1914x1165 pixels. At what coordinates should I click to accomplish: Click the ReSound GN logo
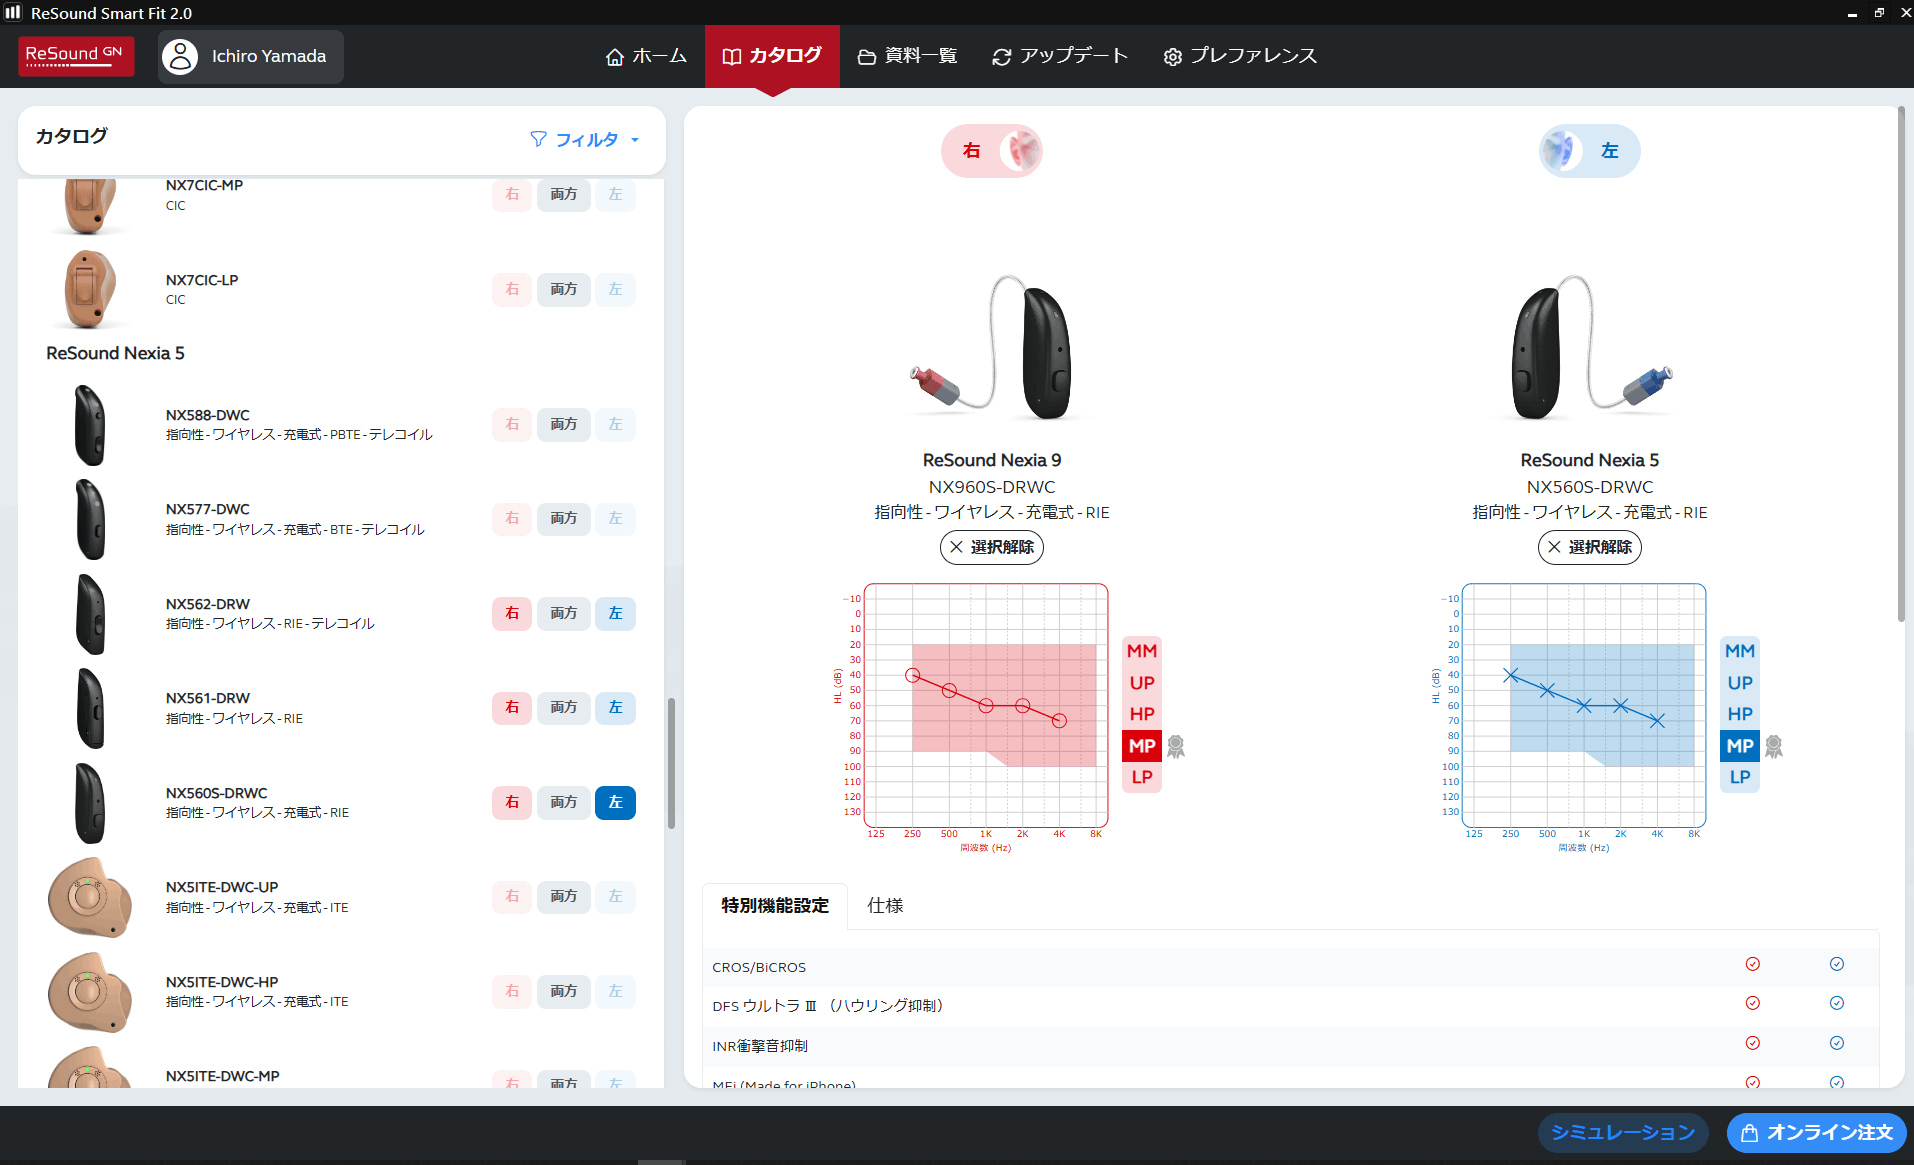tap(76, 56)
